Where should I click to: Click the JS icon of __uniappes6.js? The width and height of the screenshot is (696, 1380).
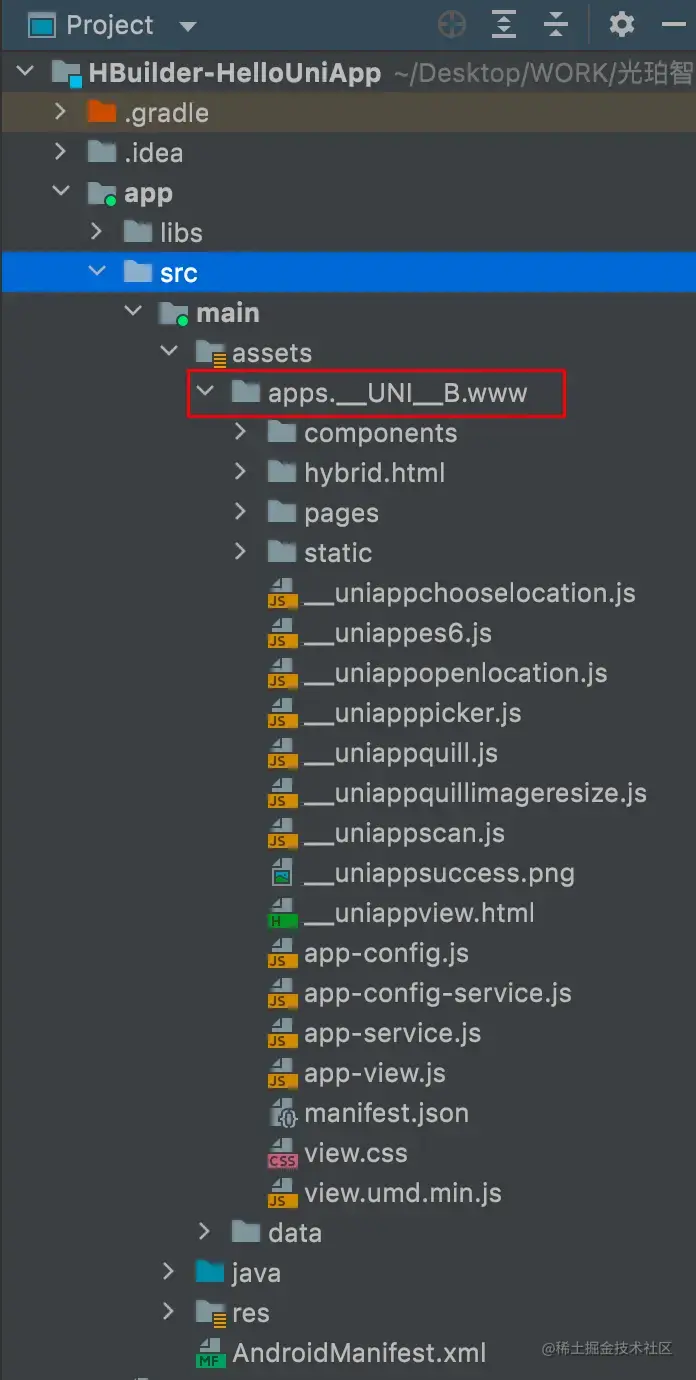coord(282,633)
